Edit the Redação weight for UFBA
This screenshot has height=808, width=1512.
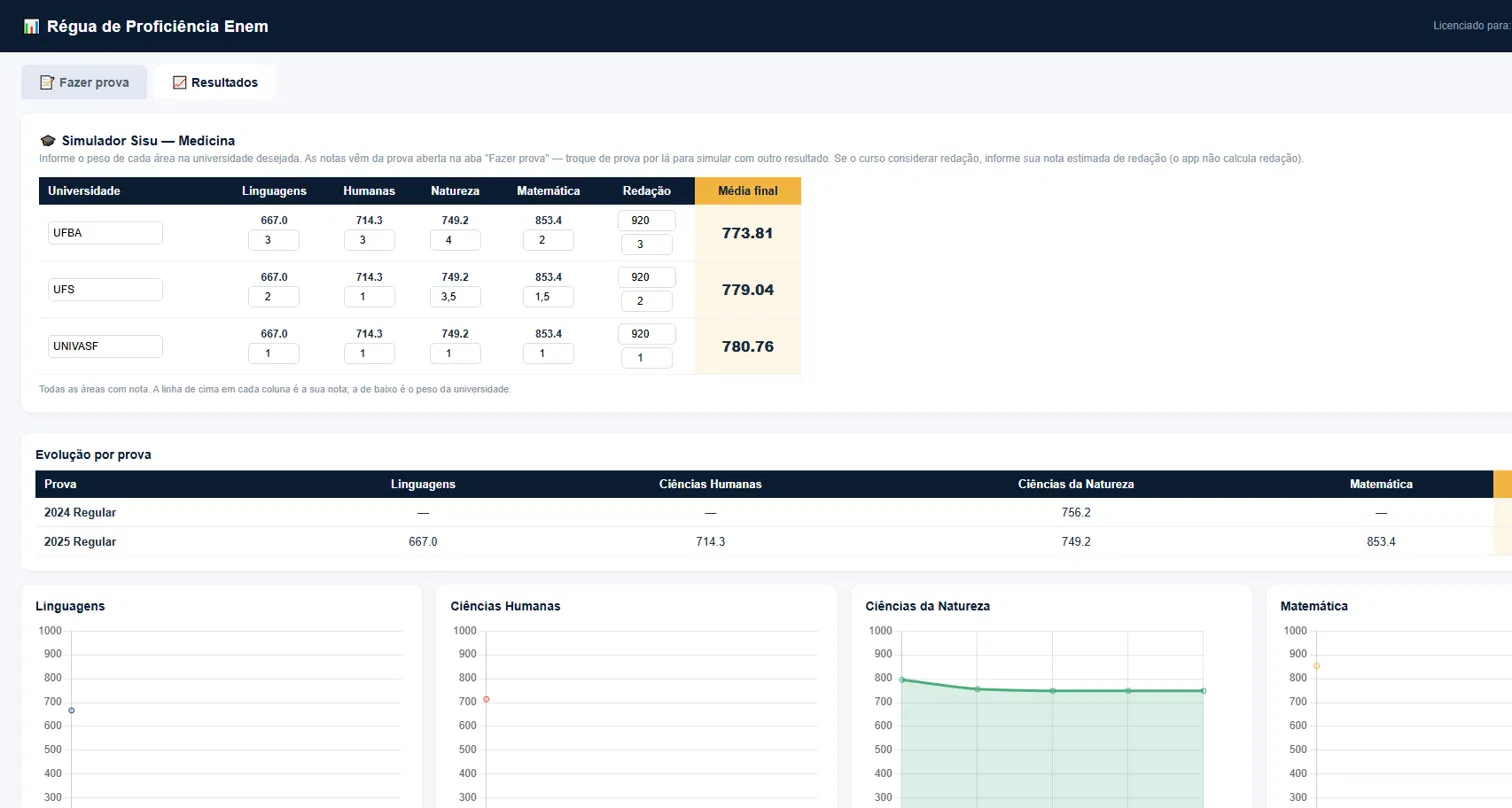647,245
